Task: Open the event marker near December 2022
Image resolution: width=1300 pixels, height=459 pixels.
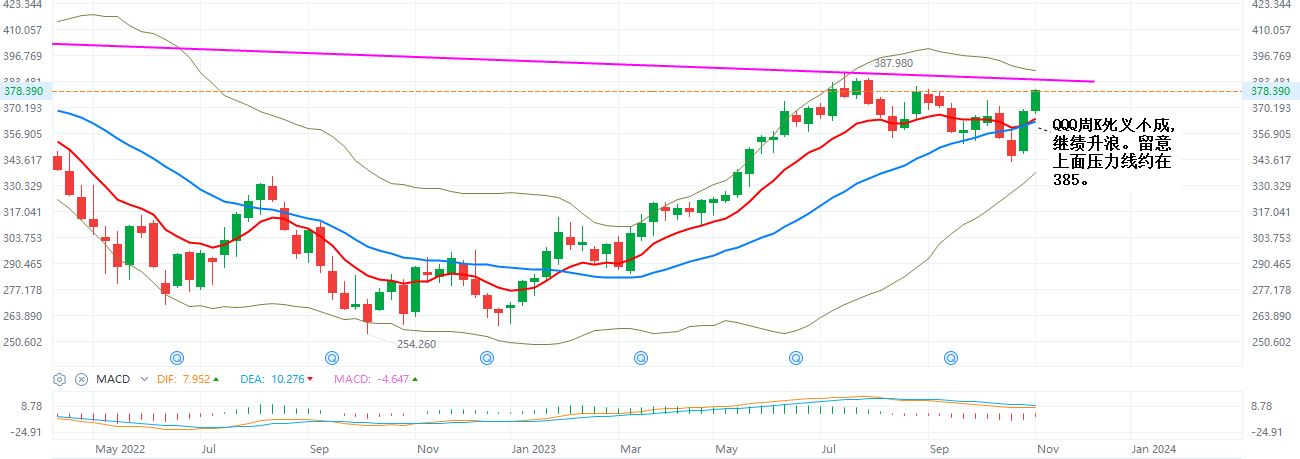Action: pos(487,356)
